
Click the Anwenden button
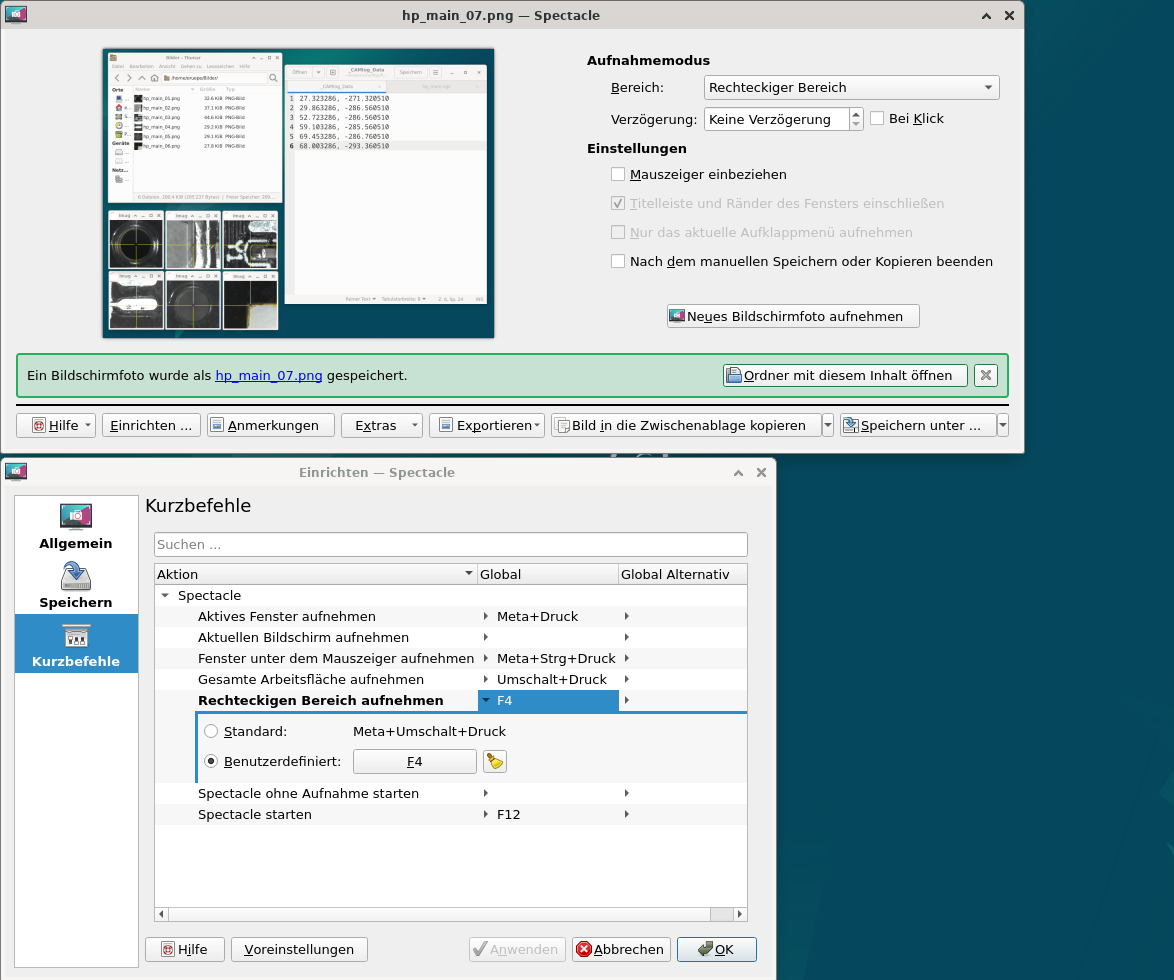click(x=517, y=949)
